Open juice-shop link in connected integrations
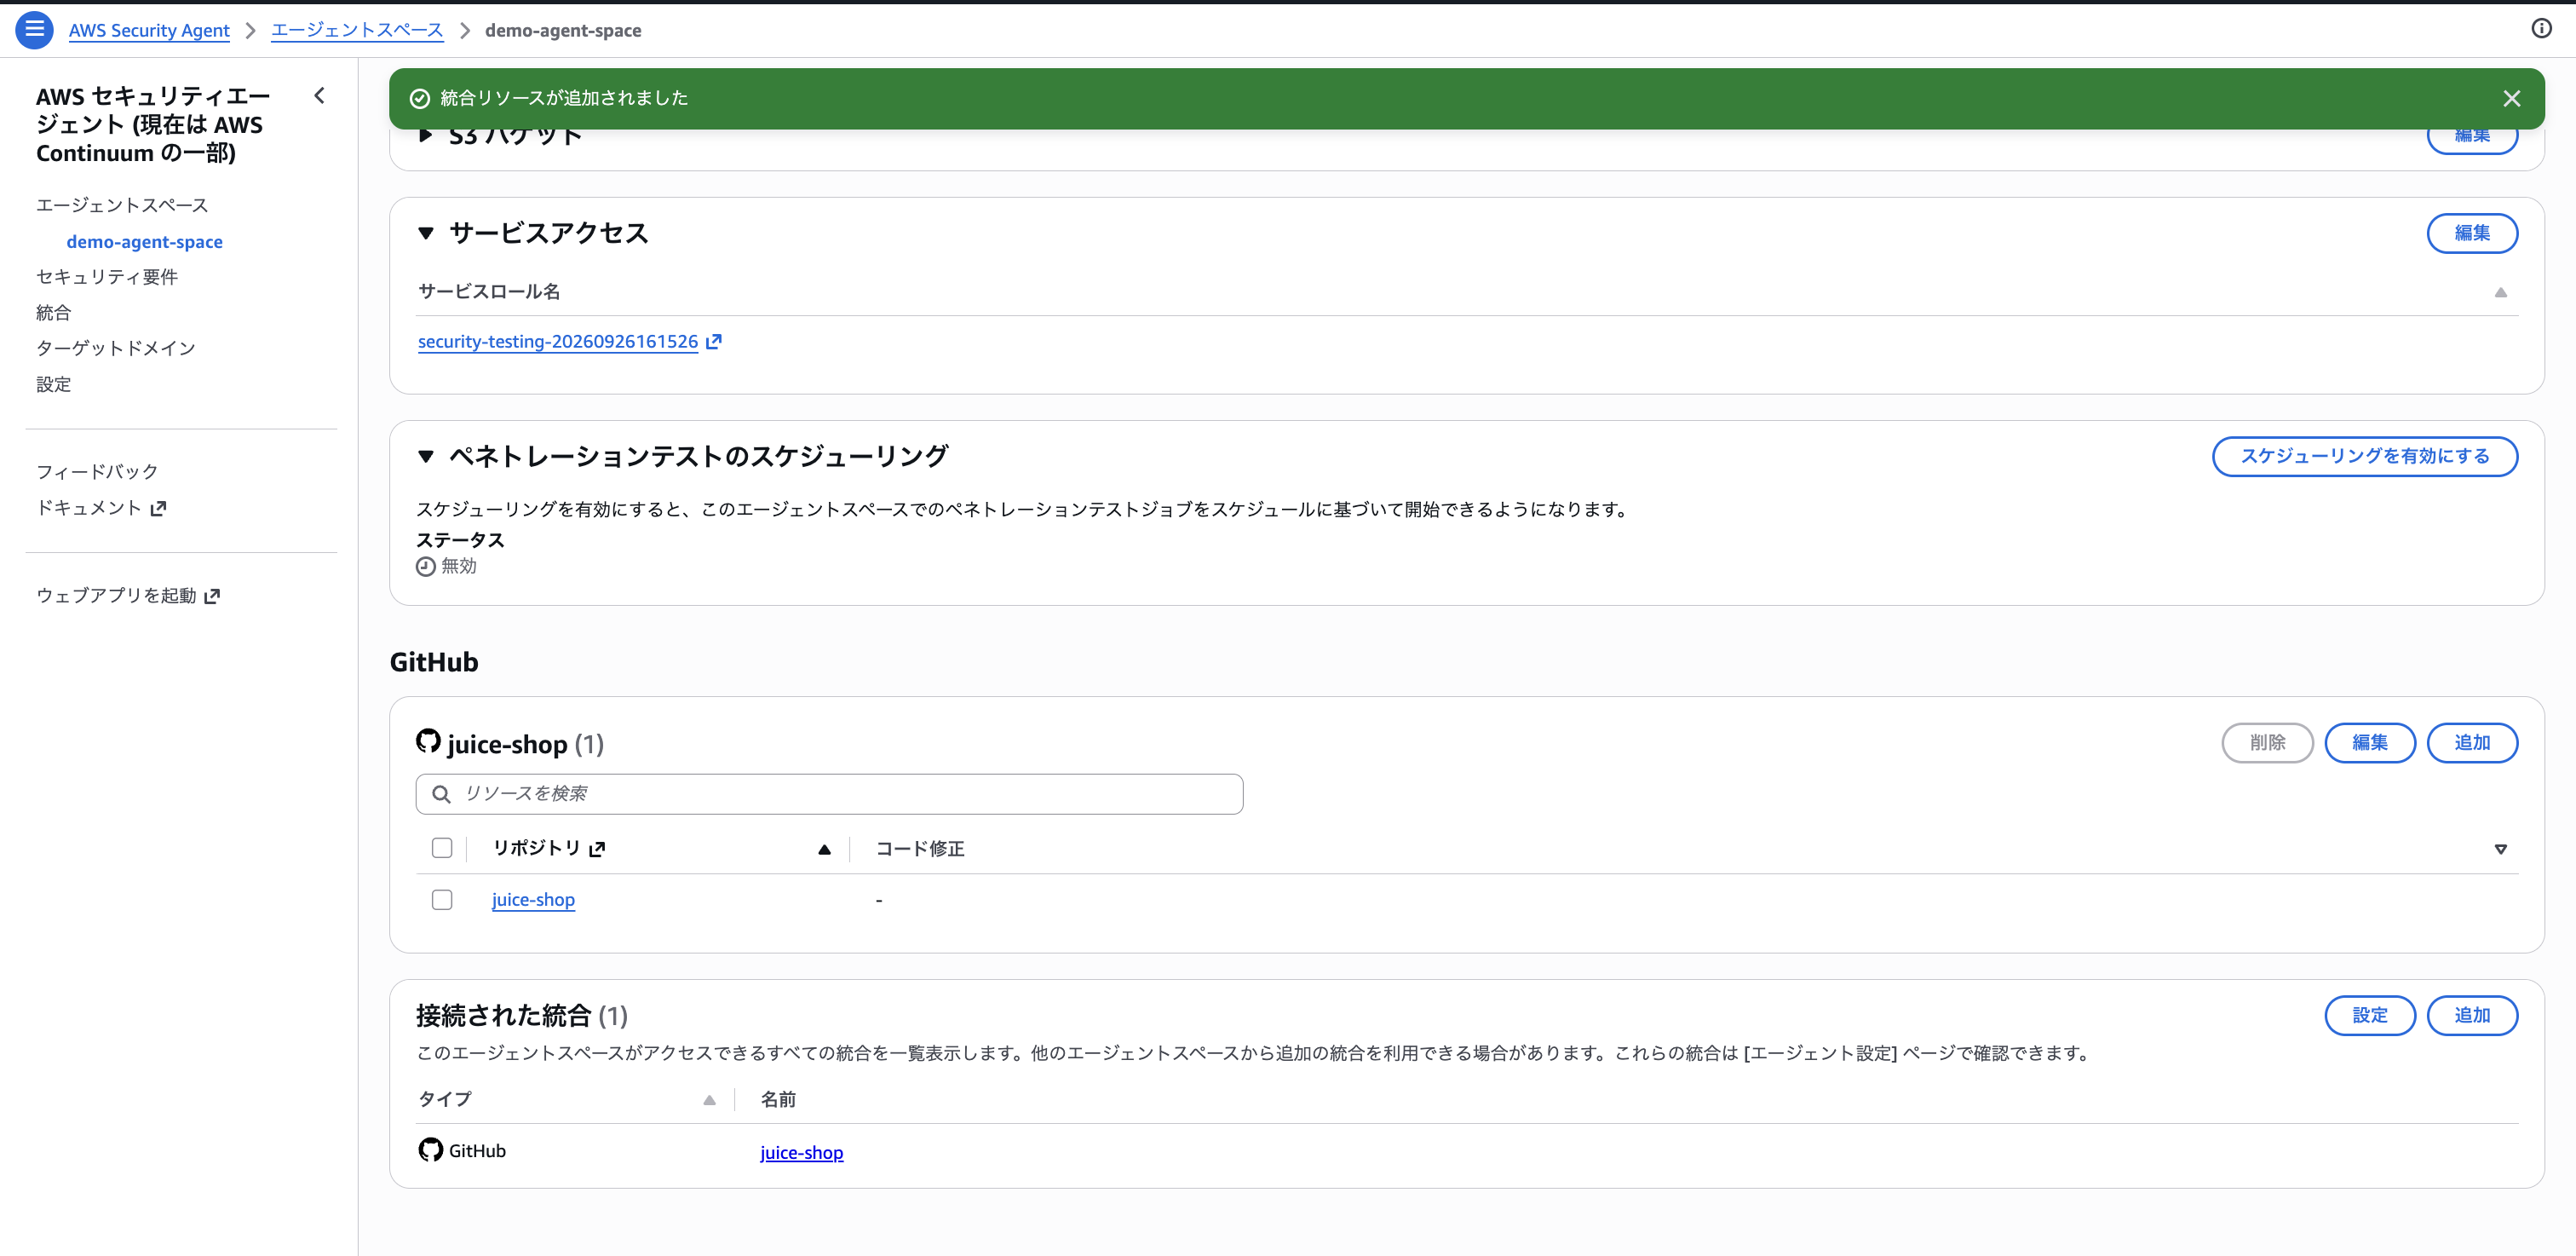Viewport: 2576px width, 1256px height. (x=801, y=1153)
